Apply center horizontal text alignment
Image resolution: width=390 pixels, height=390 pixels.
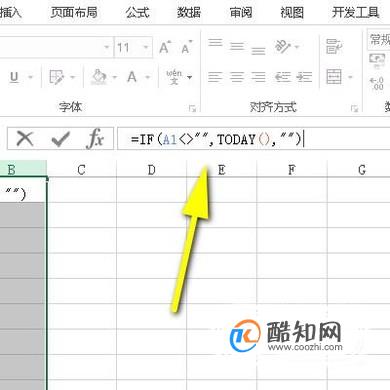pos(237,77)
